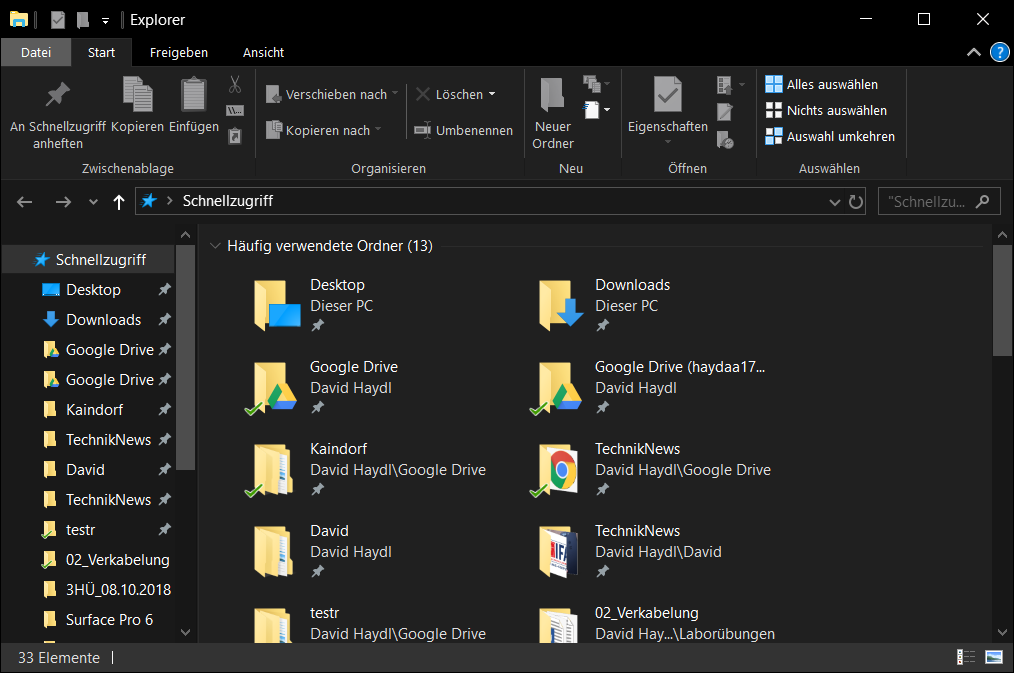Viewport: 1014px width, 673px height.
Task: Open the address bar history dropdown
Action: click(834, 202)
